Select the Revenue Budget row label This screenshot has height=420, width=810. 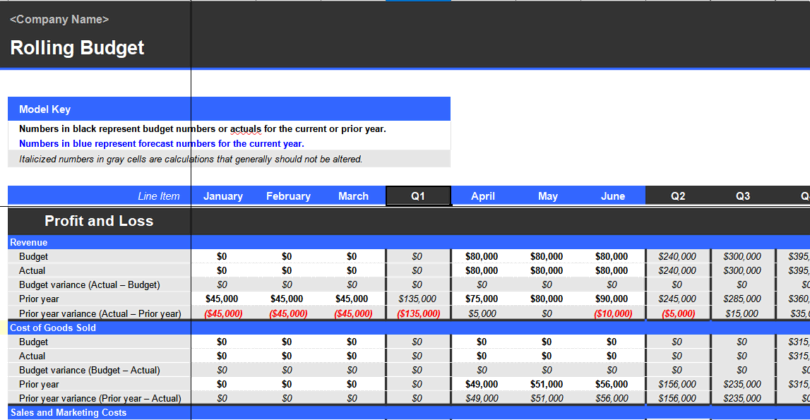pos(33,256)
